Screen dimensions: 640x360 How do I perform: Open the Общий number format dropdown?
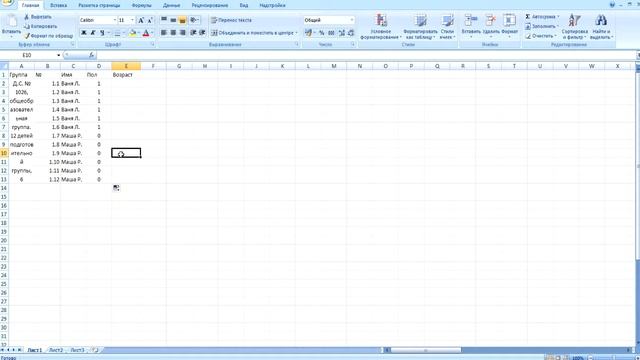(x=351, y=20)
